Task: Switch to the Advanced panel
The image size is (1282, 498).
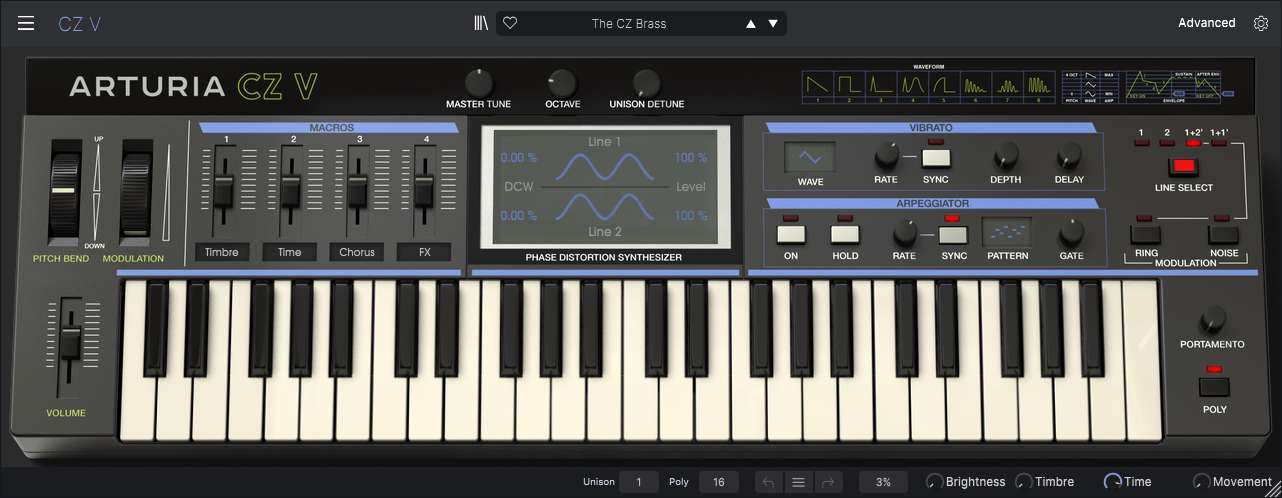Action: click(1206, 23)
